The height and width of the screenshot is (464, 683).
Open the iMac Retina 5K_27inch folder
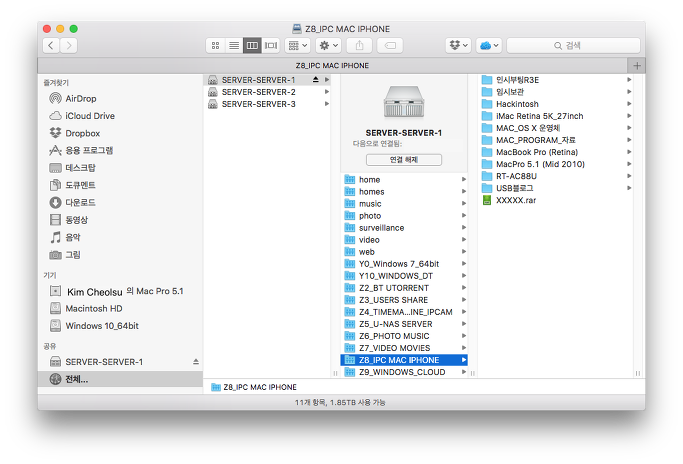tap(556, 116)
